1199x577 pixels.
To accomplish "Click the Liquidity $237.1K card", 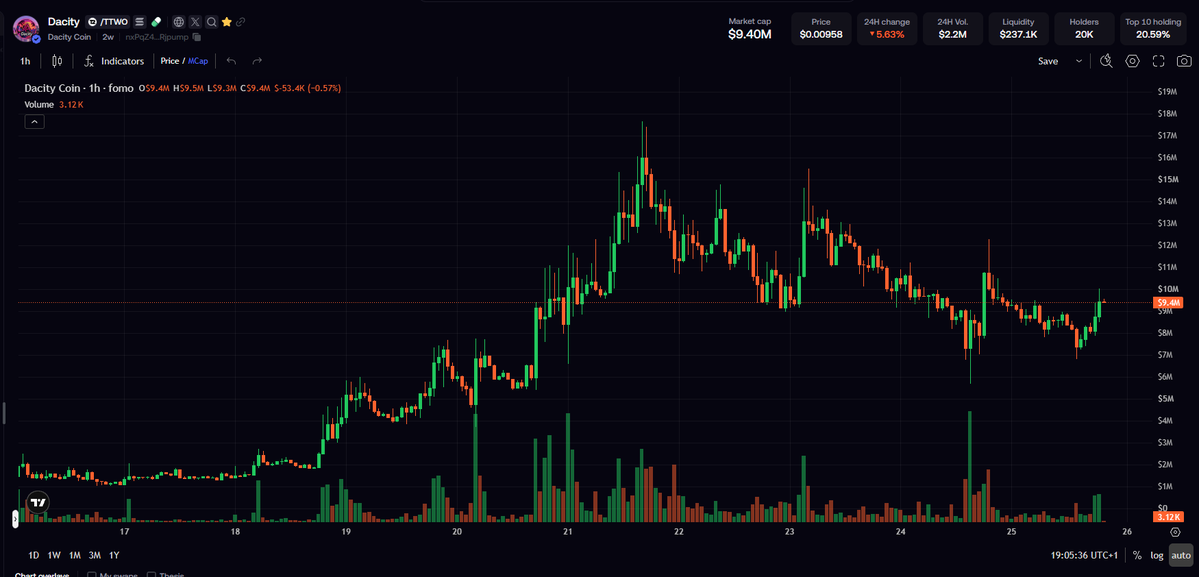I will click(x=1019, y=29).
